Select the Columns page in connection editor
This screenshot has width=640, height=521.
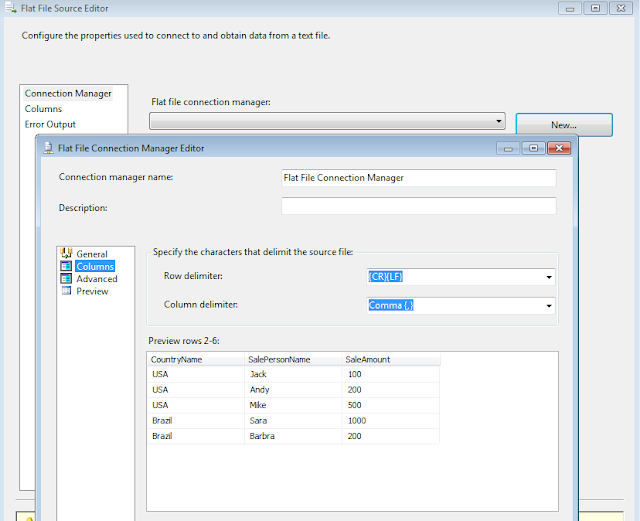95,266
